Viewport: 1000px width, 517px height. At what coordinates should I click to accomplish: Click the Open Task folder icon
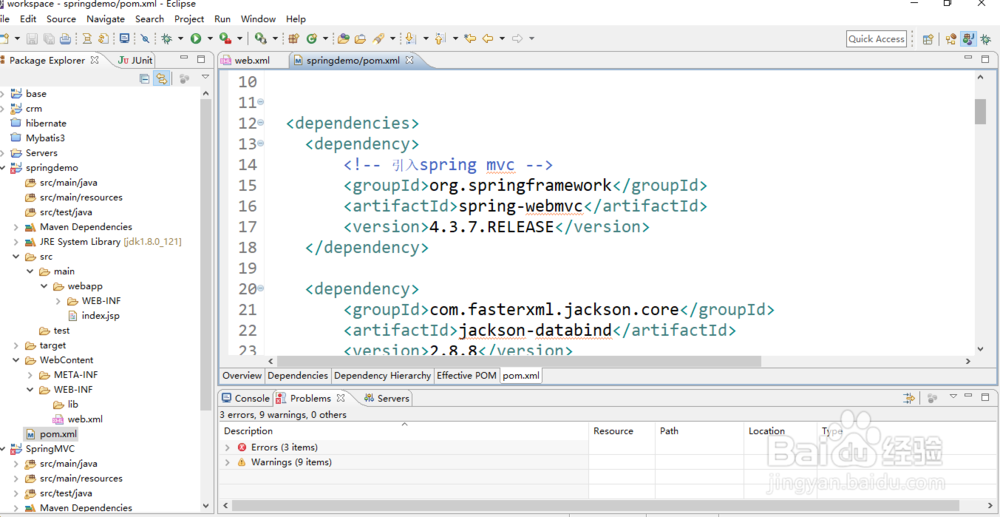(360, 39)
